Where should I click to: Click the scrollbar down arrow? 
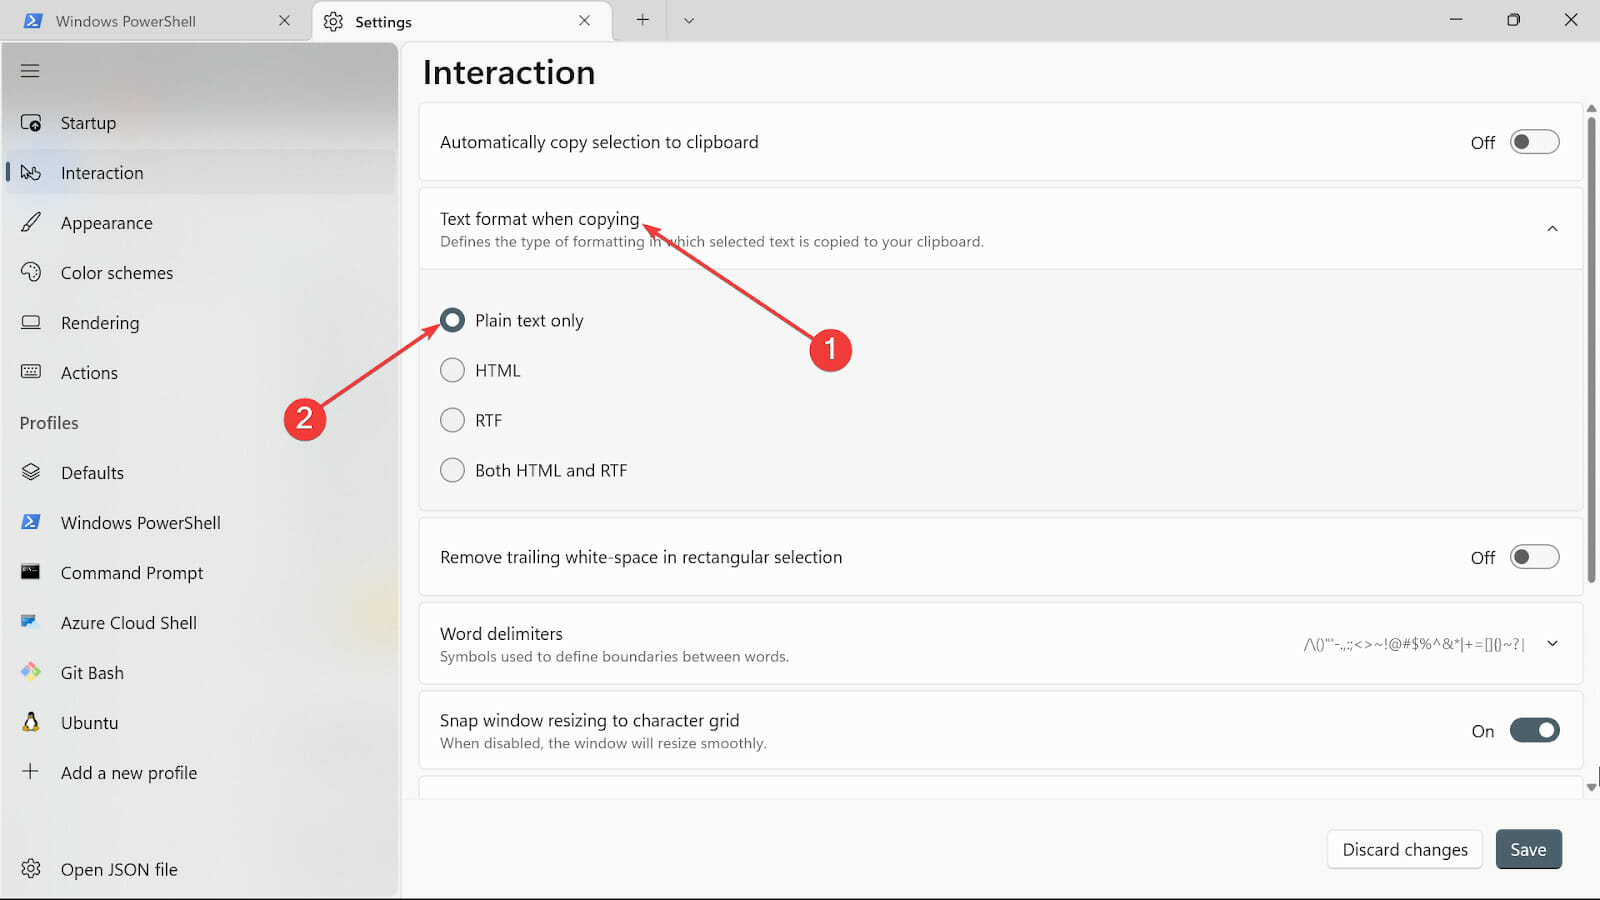[1591, 788]
